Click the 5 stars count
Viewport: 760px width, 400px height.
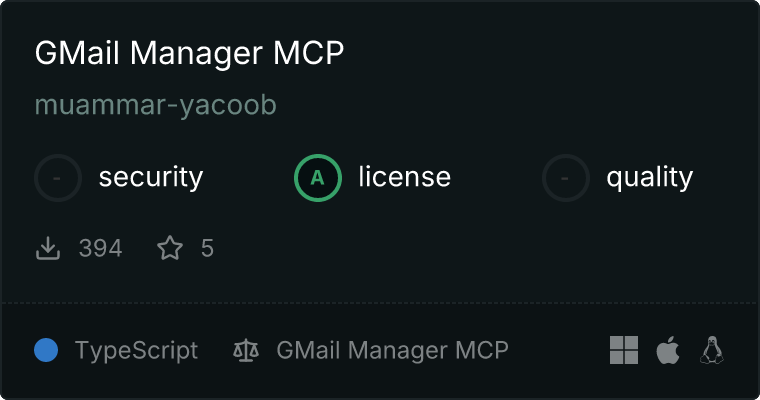207,248
